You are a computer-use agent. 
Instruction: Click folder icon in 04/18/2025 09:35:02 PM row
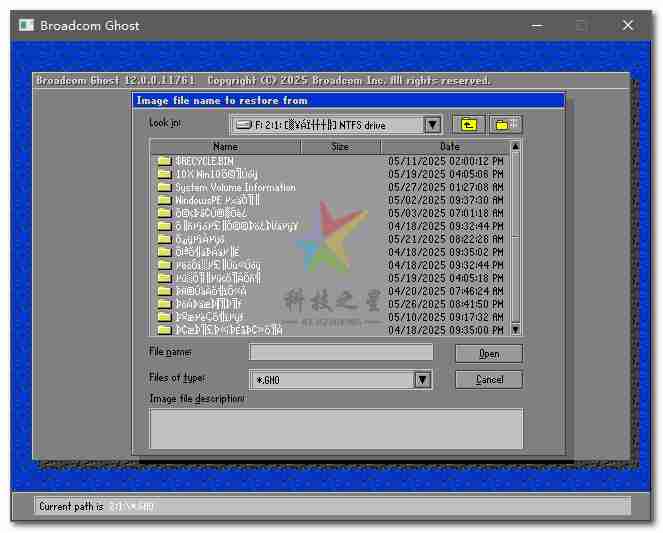(x=164, y=252)
